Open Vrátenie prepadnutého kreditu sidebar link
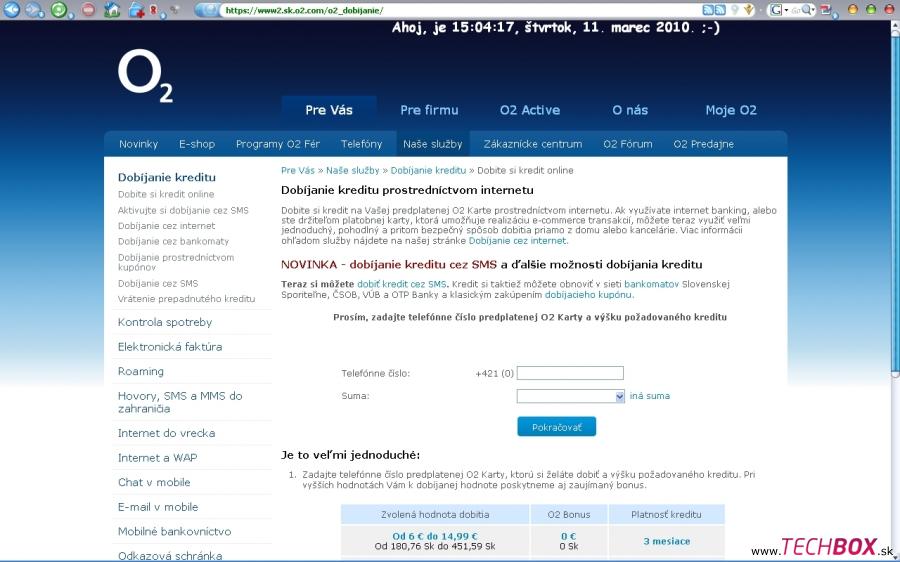 pyautogui.click(x=187, y=299)
